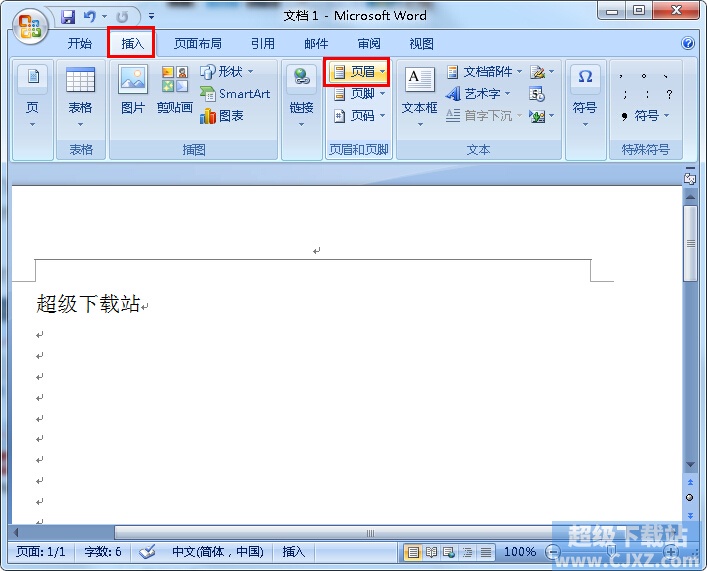Jump to next page browse button
707x571 pixels.
[x=690, y=515]
